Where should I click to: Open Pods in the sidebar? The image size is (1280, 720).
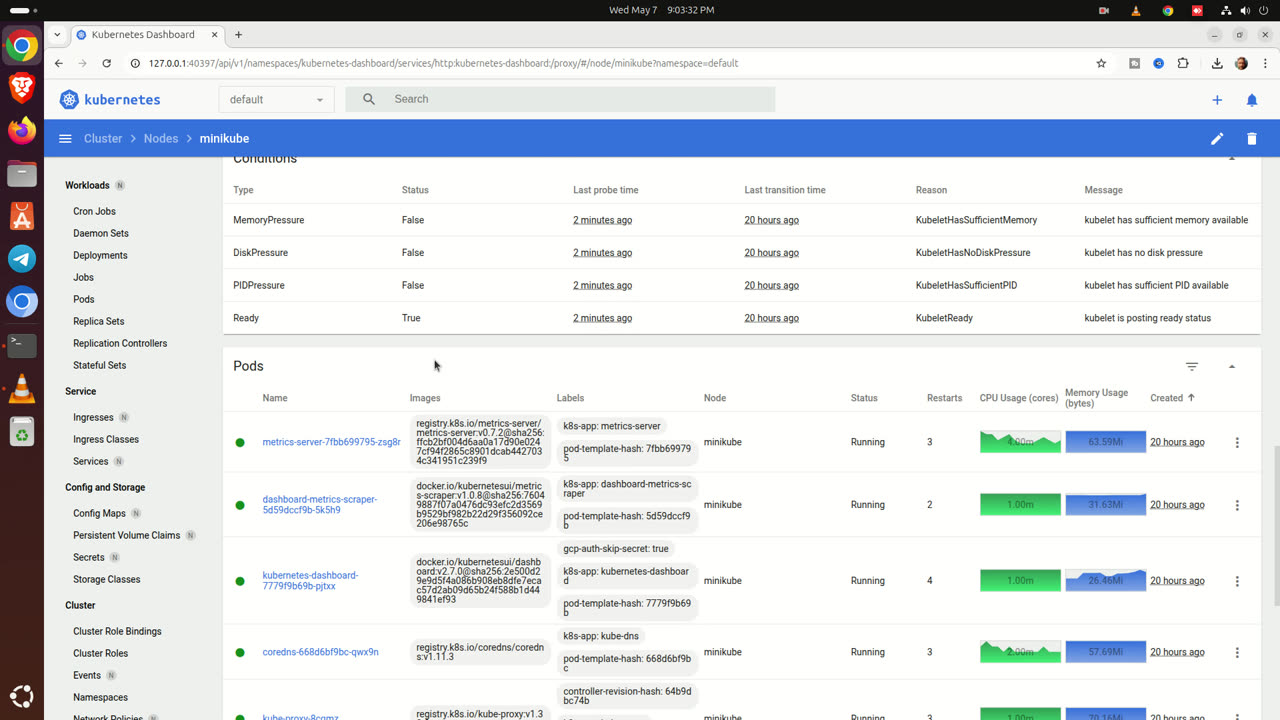(x=84, y=299)
